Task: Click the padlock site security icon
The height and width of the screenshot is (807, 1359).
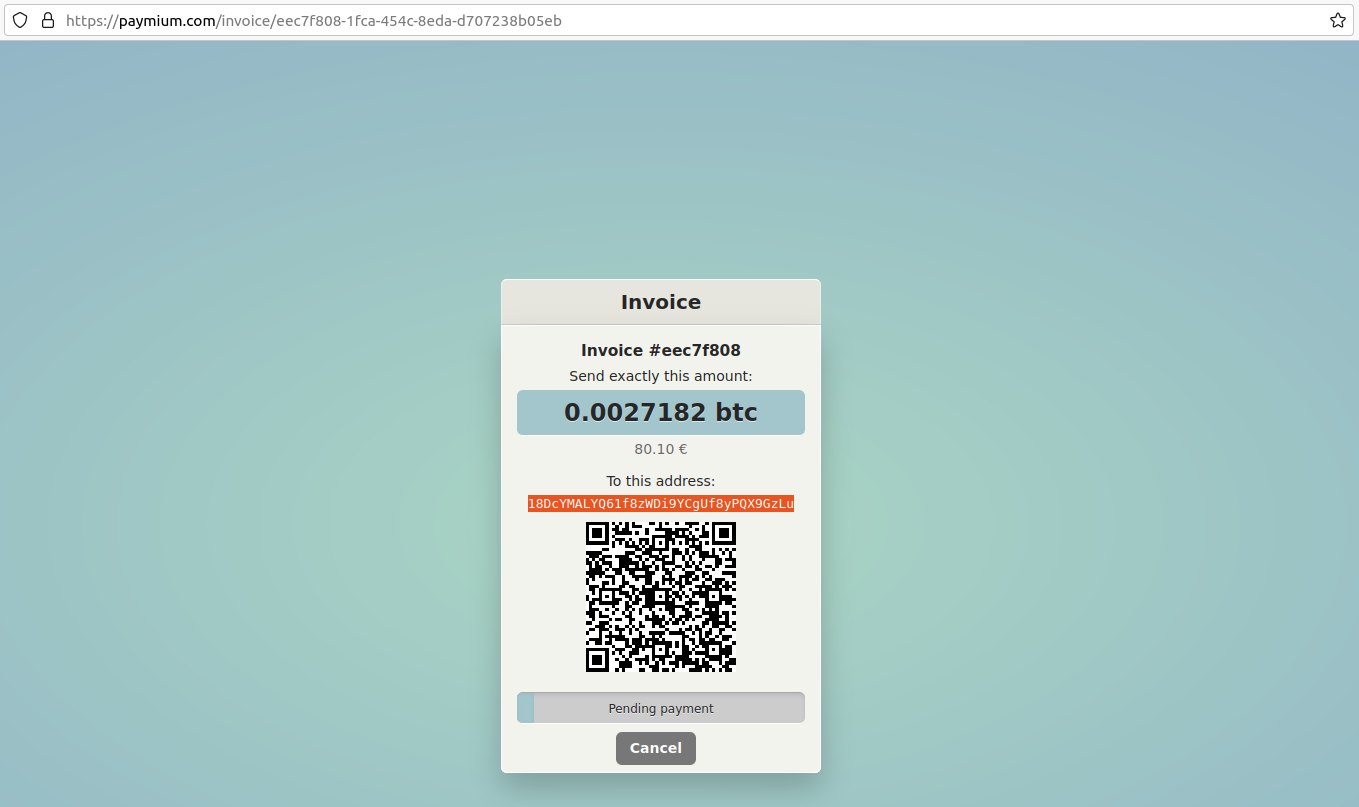Action: (47, 20)
